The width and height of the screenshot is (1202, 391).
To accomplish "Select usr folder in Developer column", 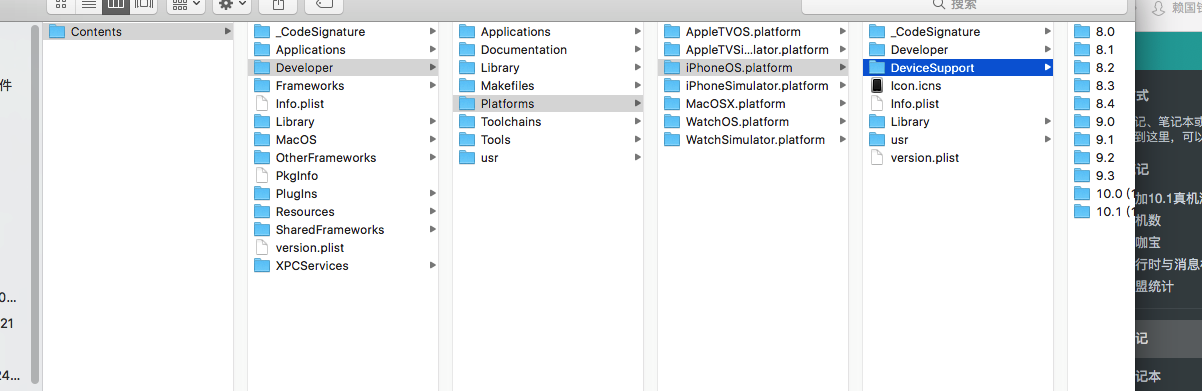I will (x=548, y=158).
